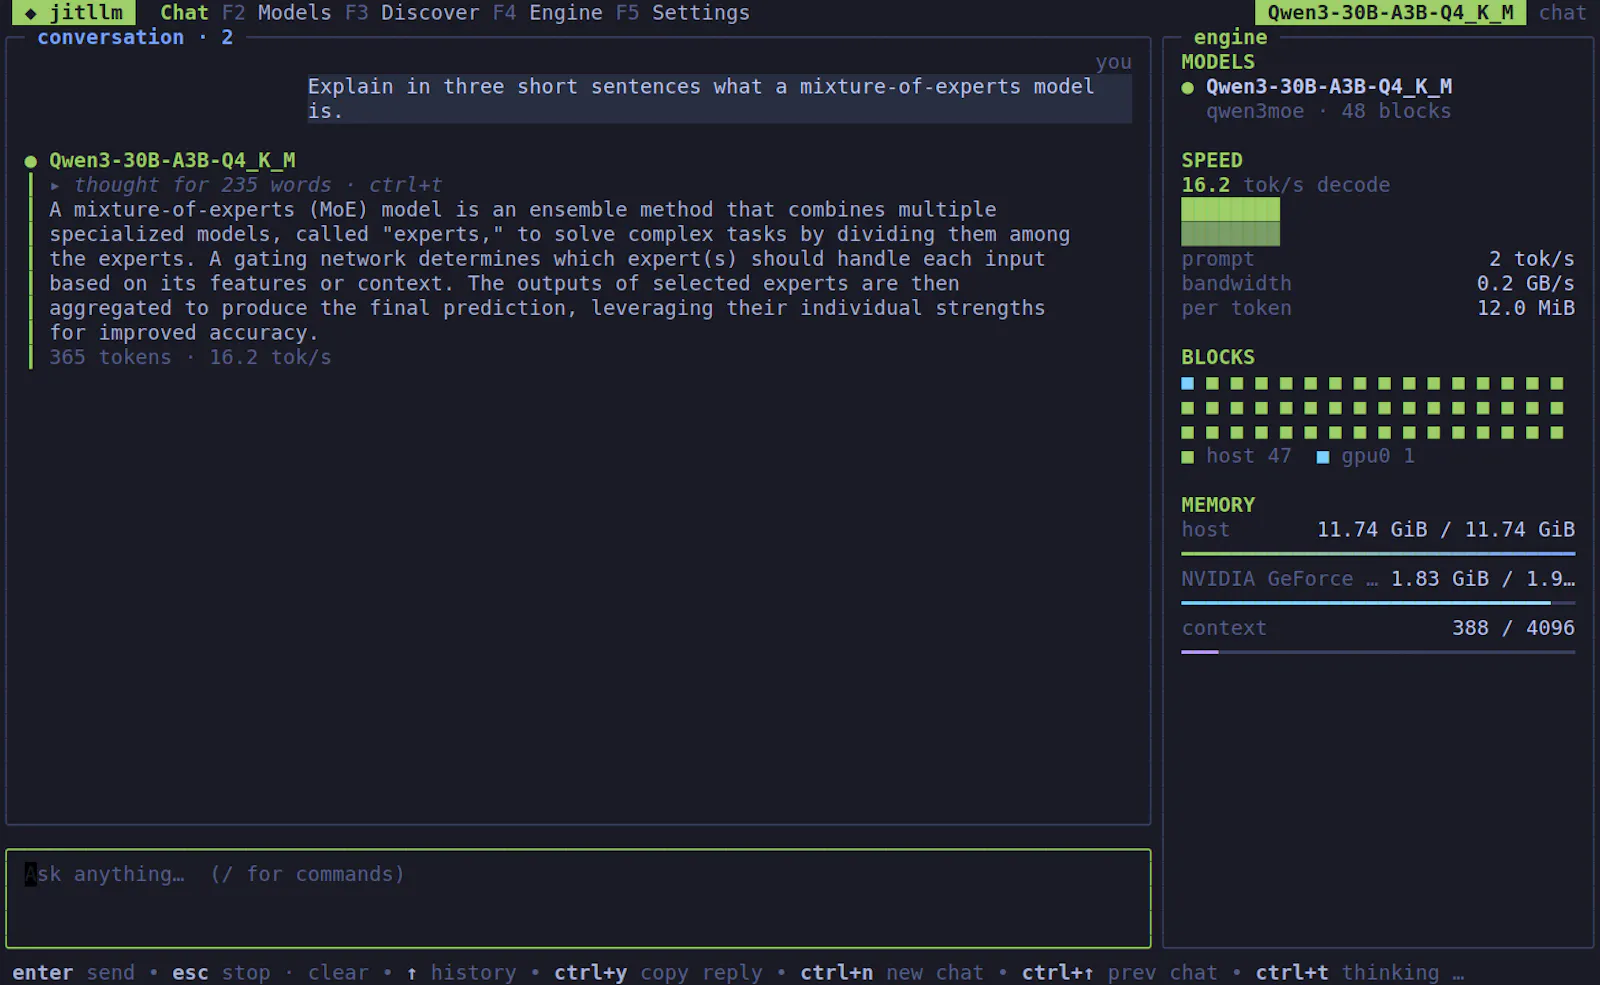1600x985 pixels.
Task: Click the up-arrow history hint
Action: click(461, 973)
